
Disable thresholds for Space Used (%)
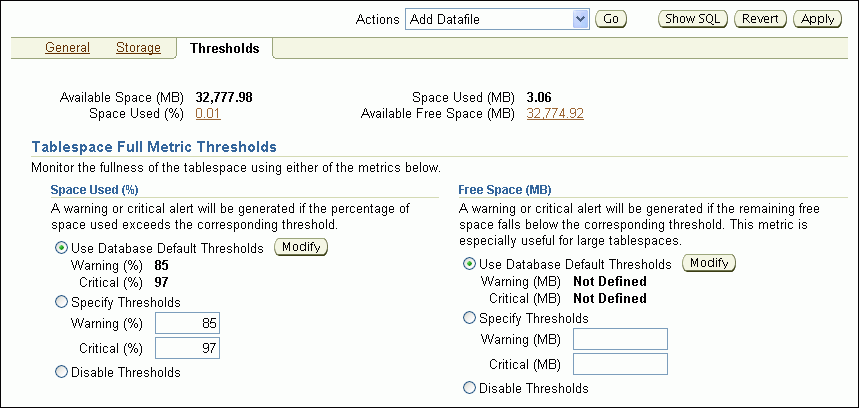(62, 372)
